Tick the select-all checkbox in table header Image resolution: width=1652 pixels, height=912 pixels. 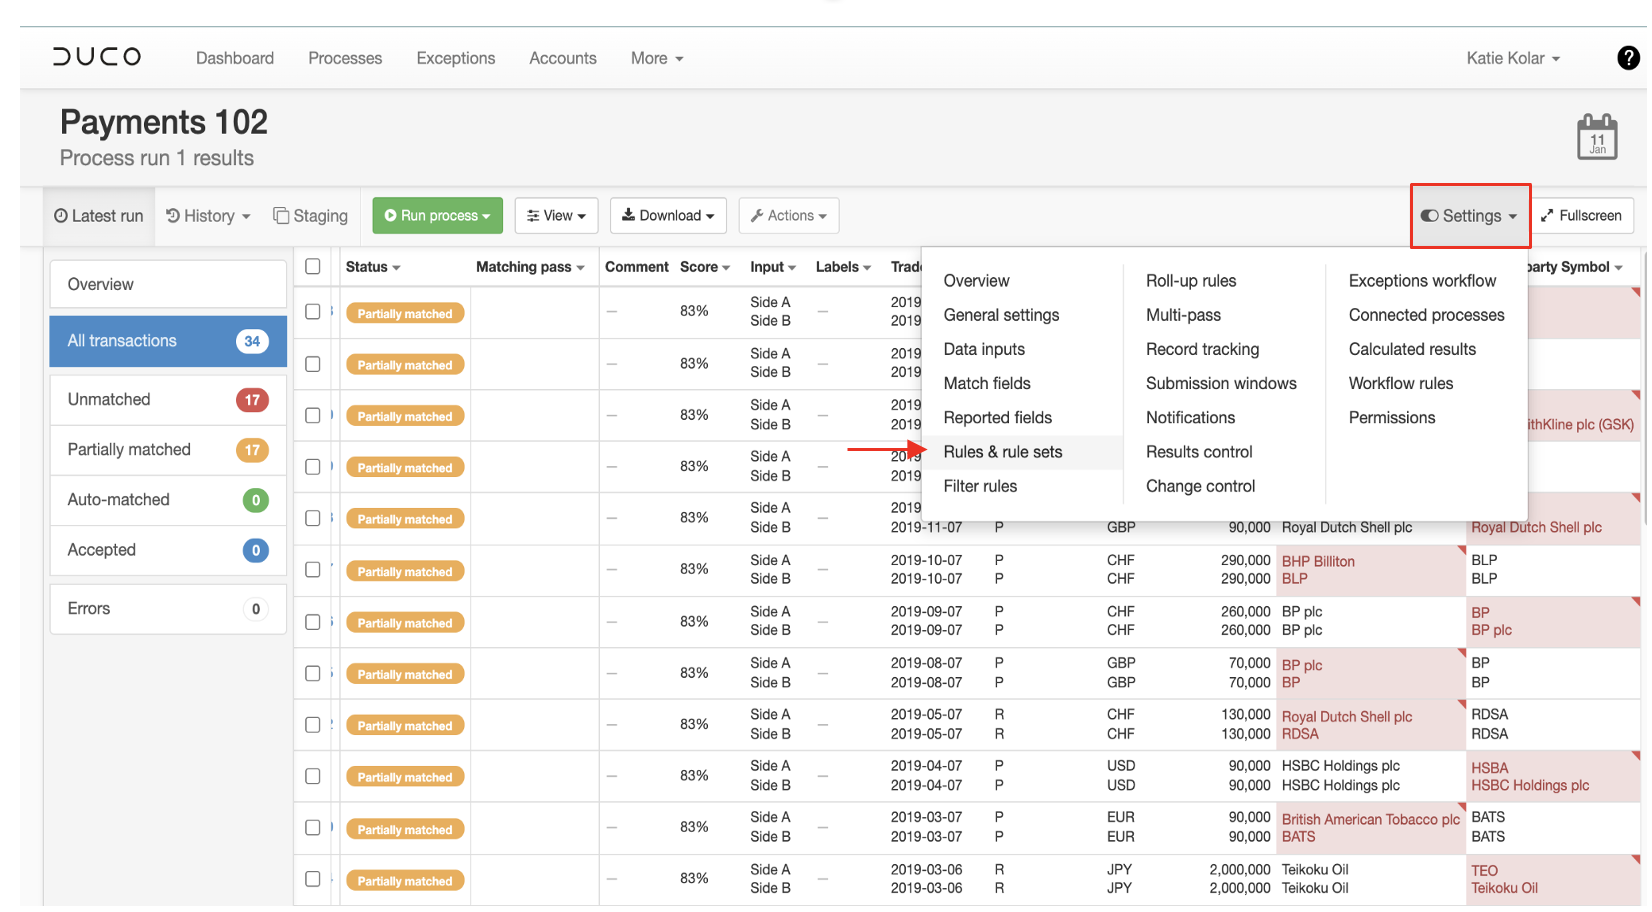click(x=313, y=266)
